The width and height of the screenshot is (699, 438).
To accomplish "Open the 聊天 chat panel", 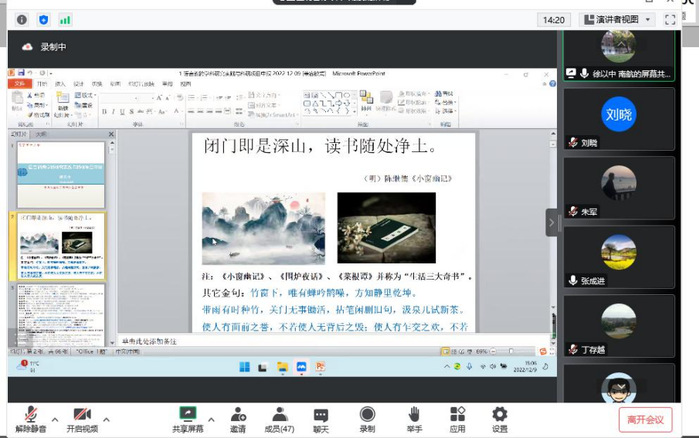I will [321, 414].
